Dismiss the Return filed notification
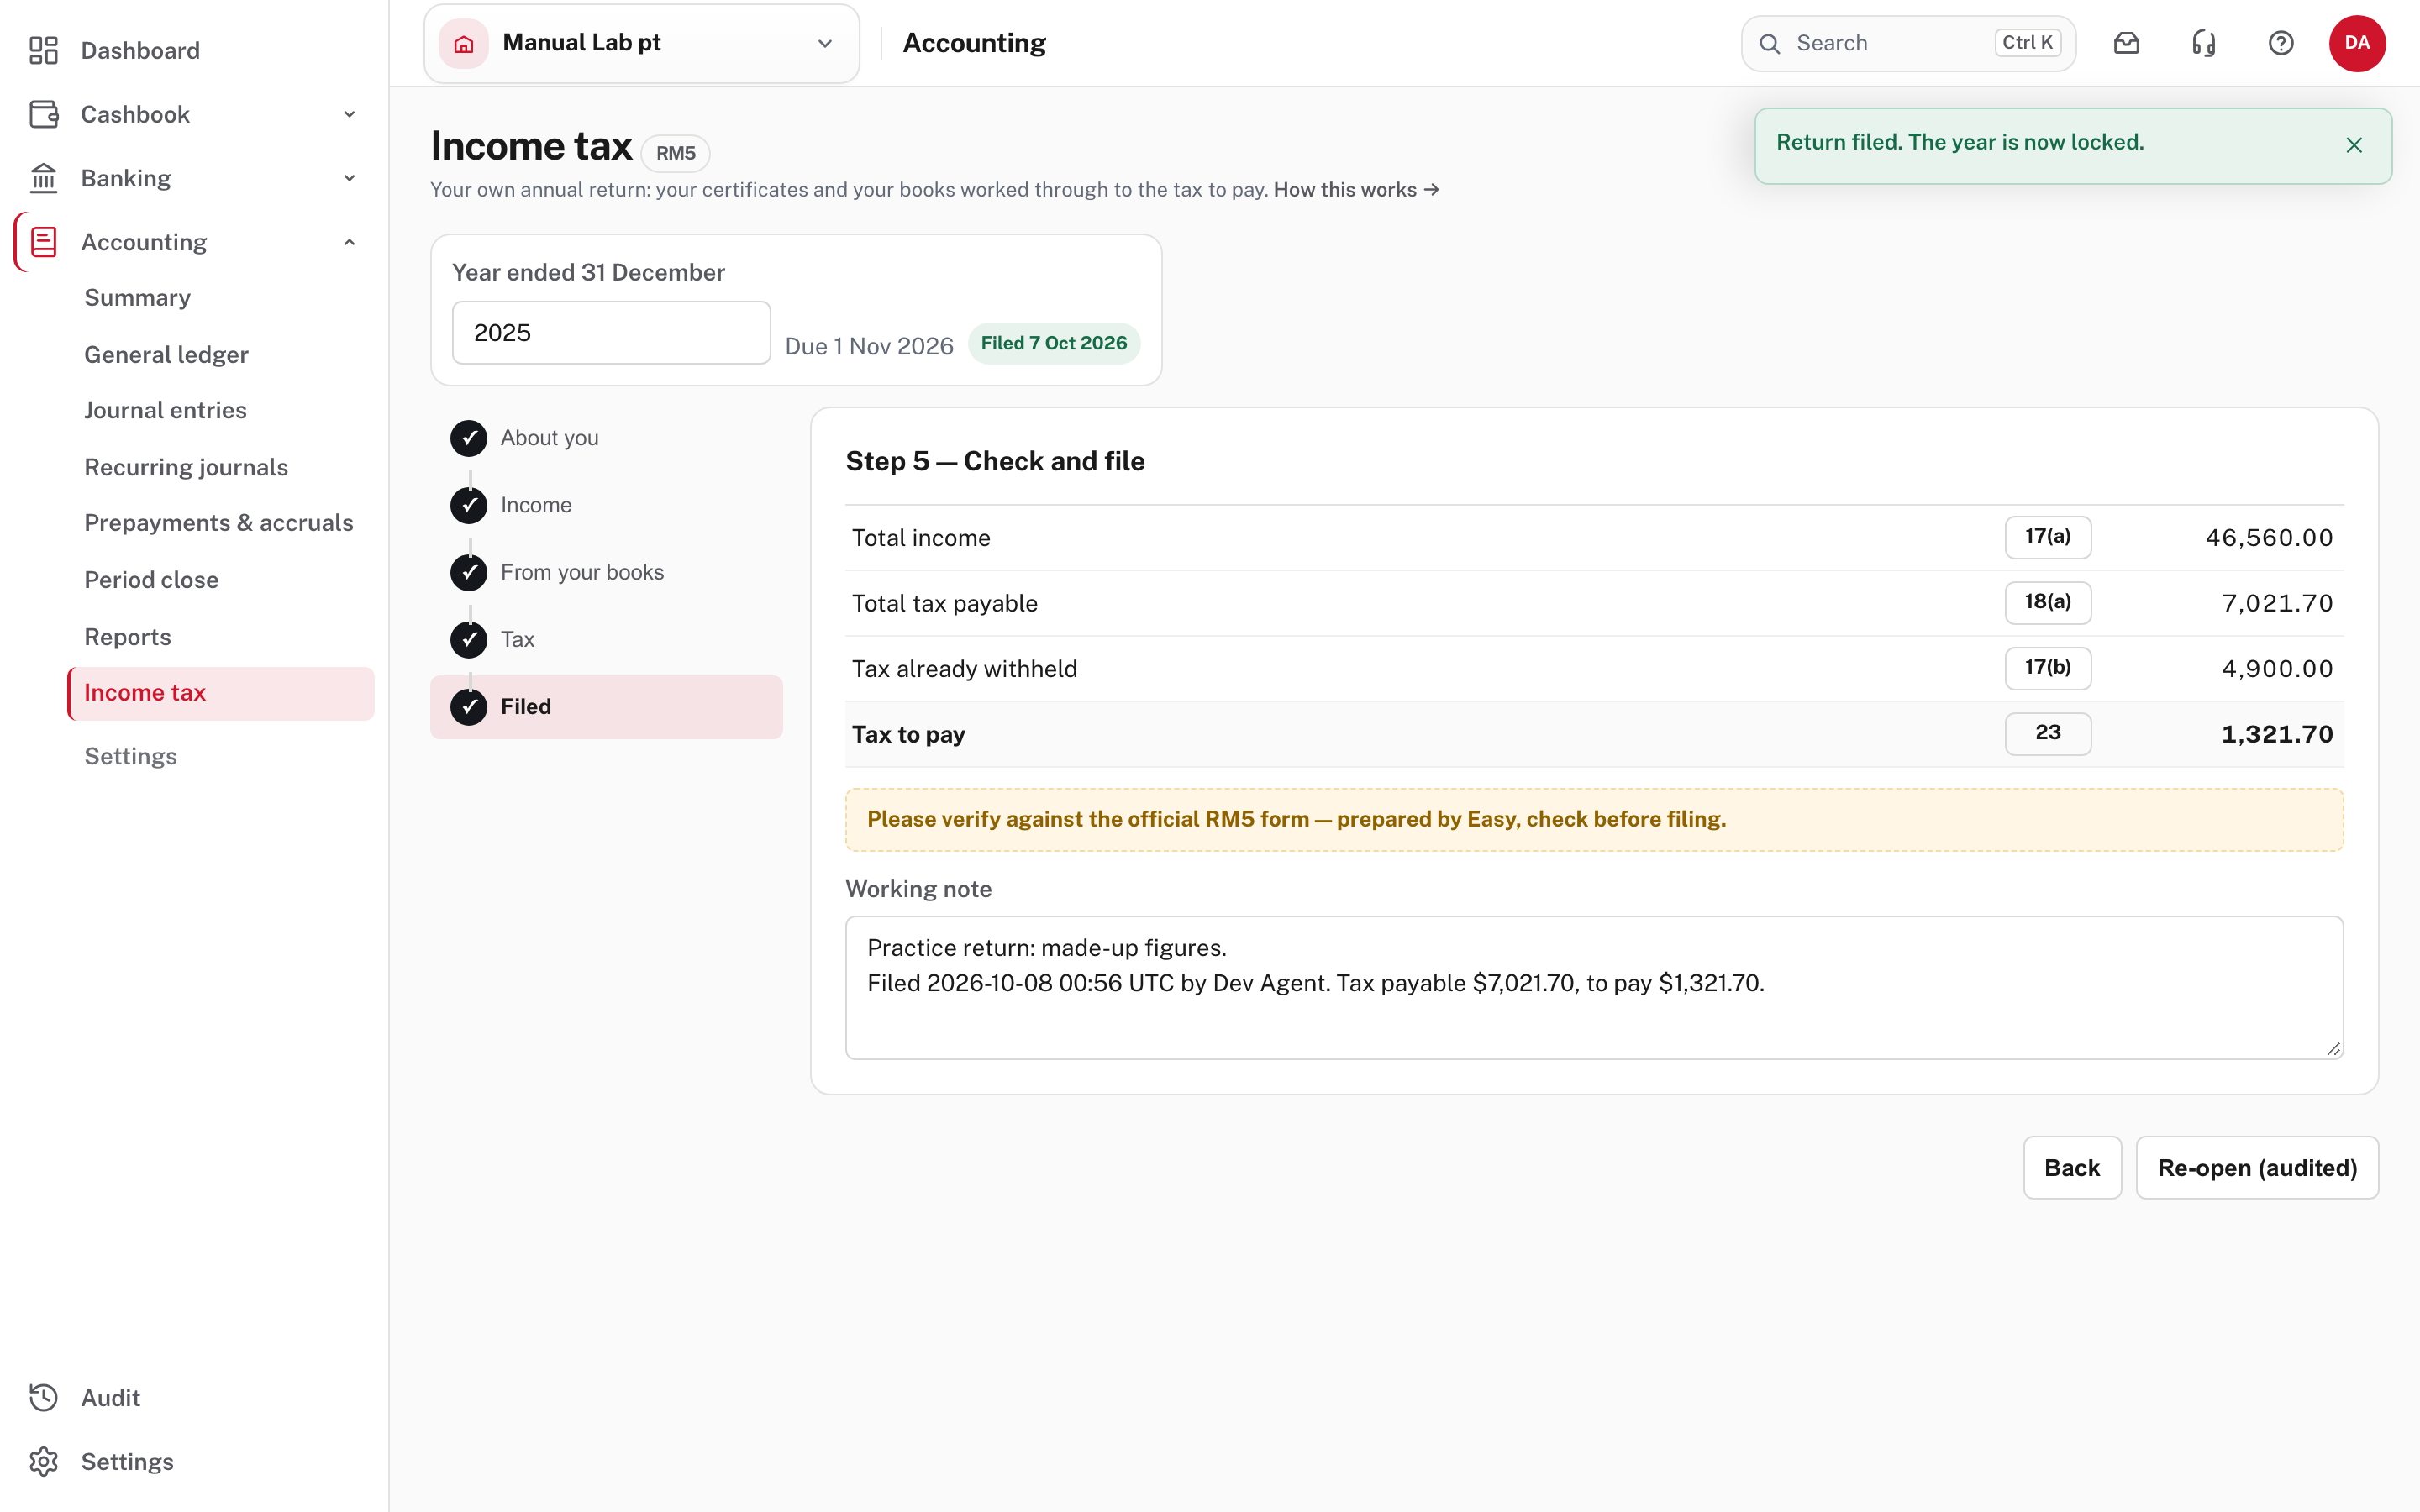 (2354, 145)
